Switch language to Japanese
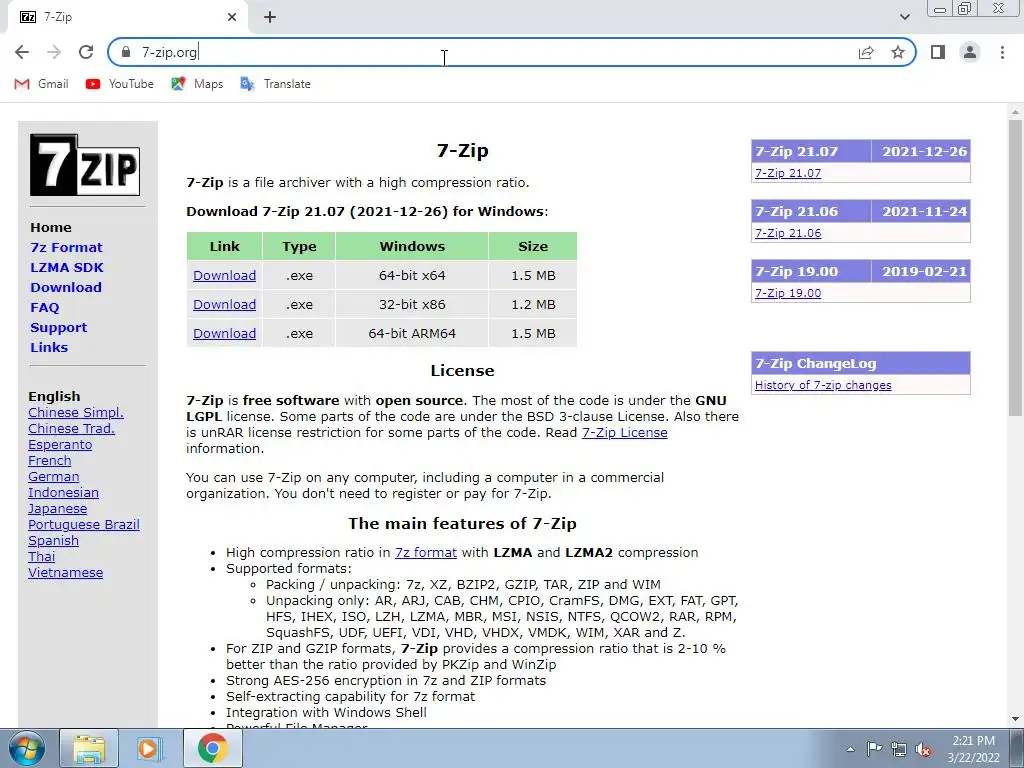Screen dimensions: 1024x768 tap(57, 509)
